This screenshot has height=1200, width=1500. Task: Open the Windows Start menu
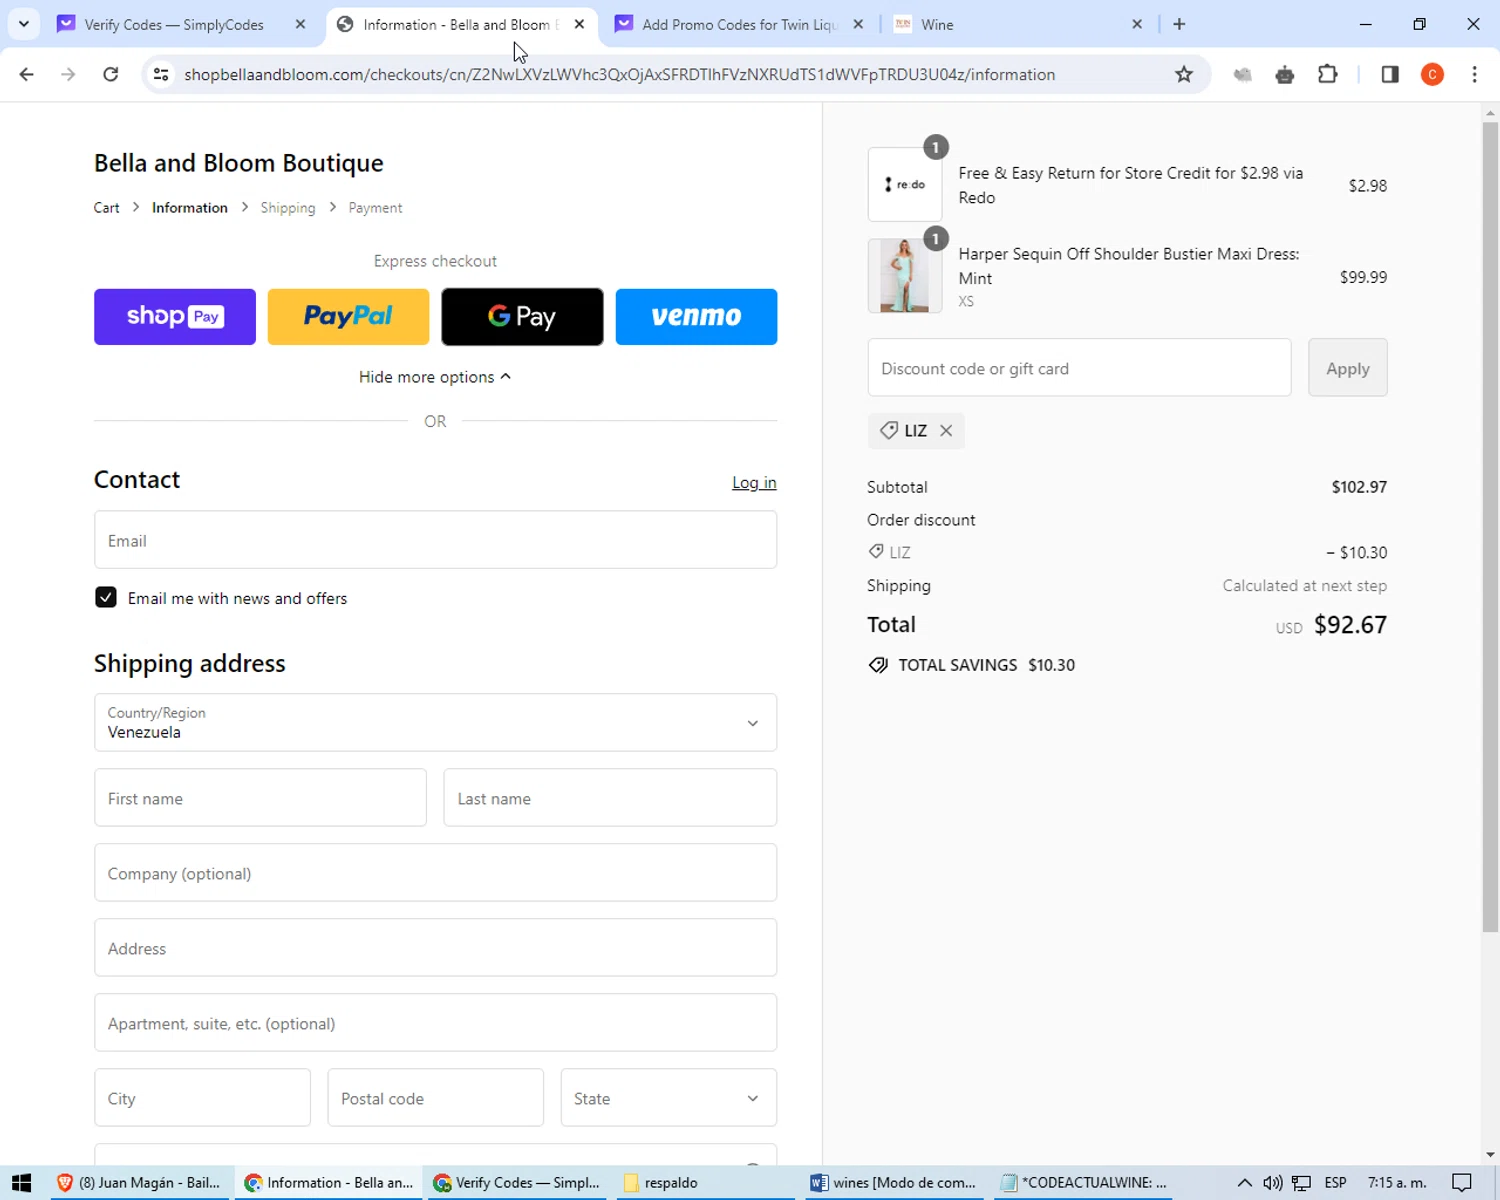pyautogui.click(x=21, y=1182)
